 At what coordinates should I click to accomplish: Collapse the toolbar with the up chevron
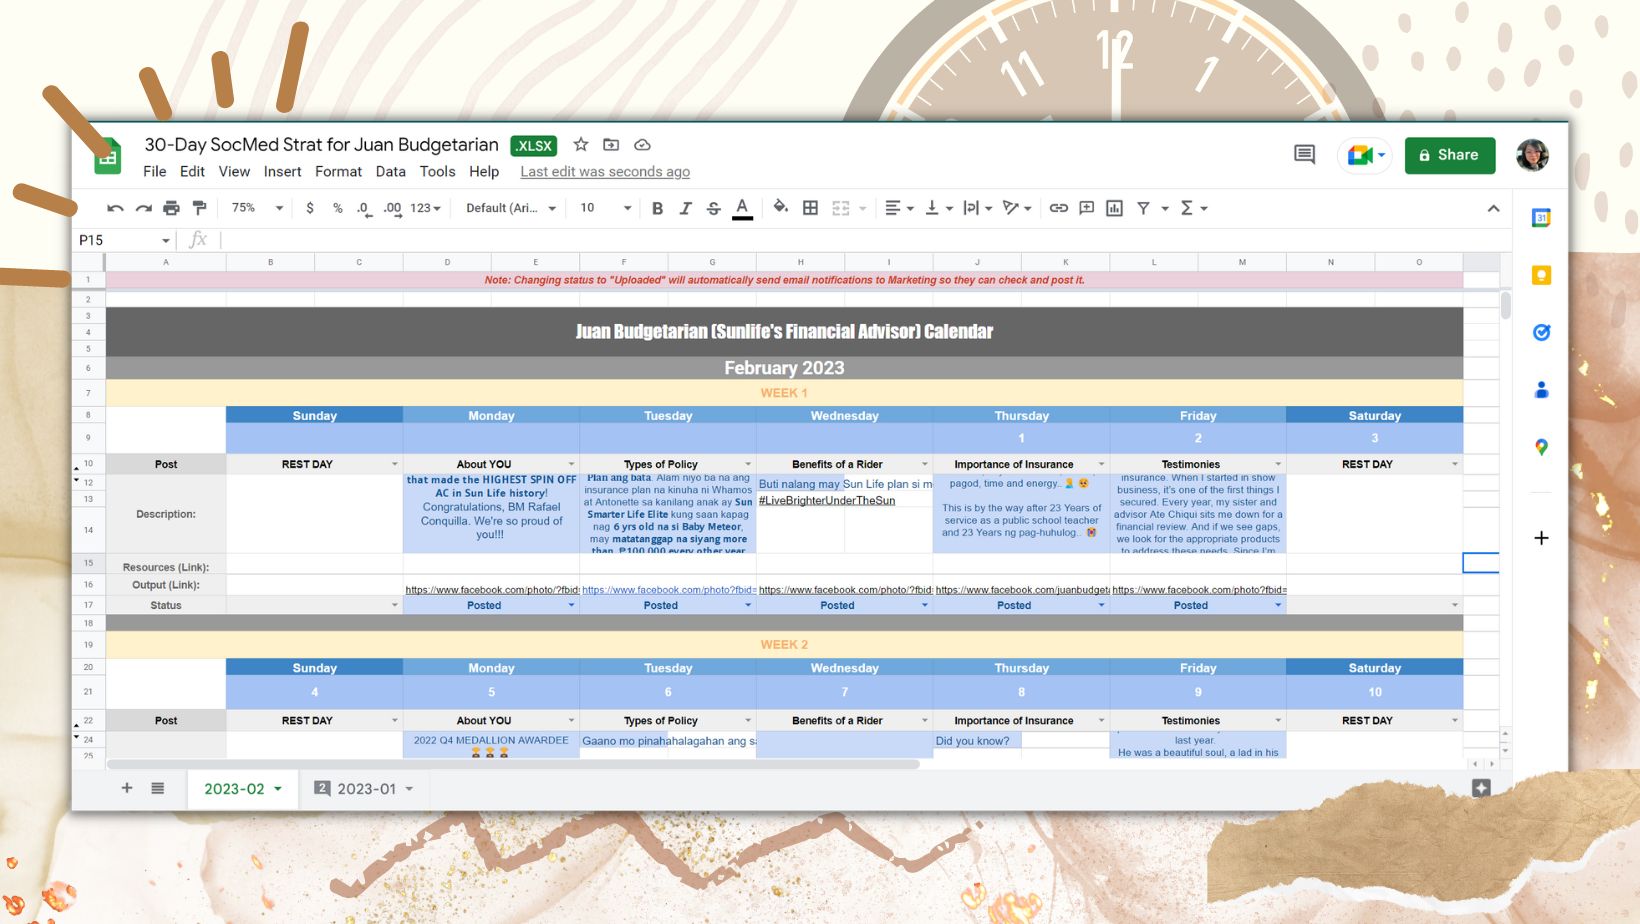(1493, 208)
